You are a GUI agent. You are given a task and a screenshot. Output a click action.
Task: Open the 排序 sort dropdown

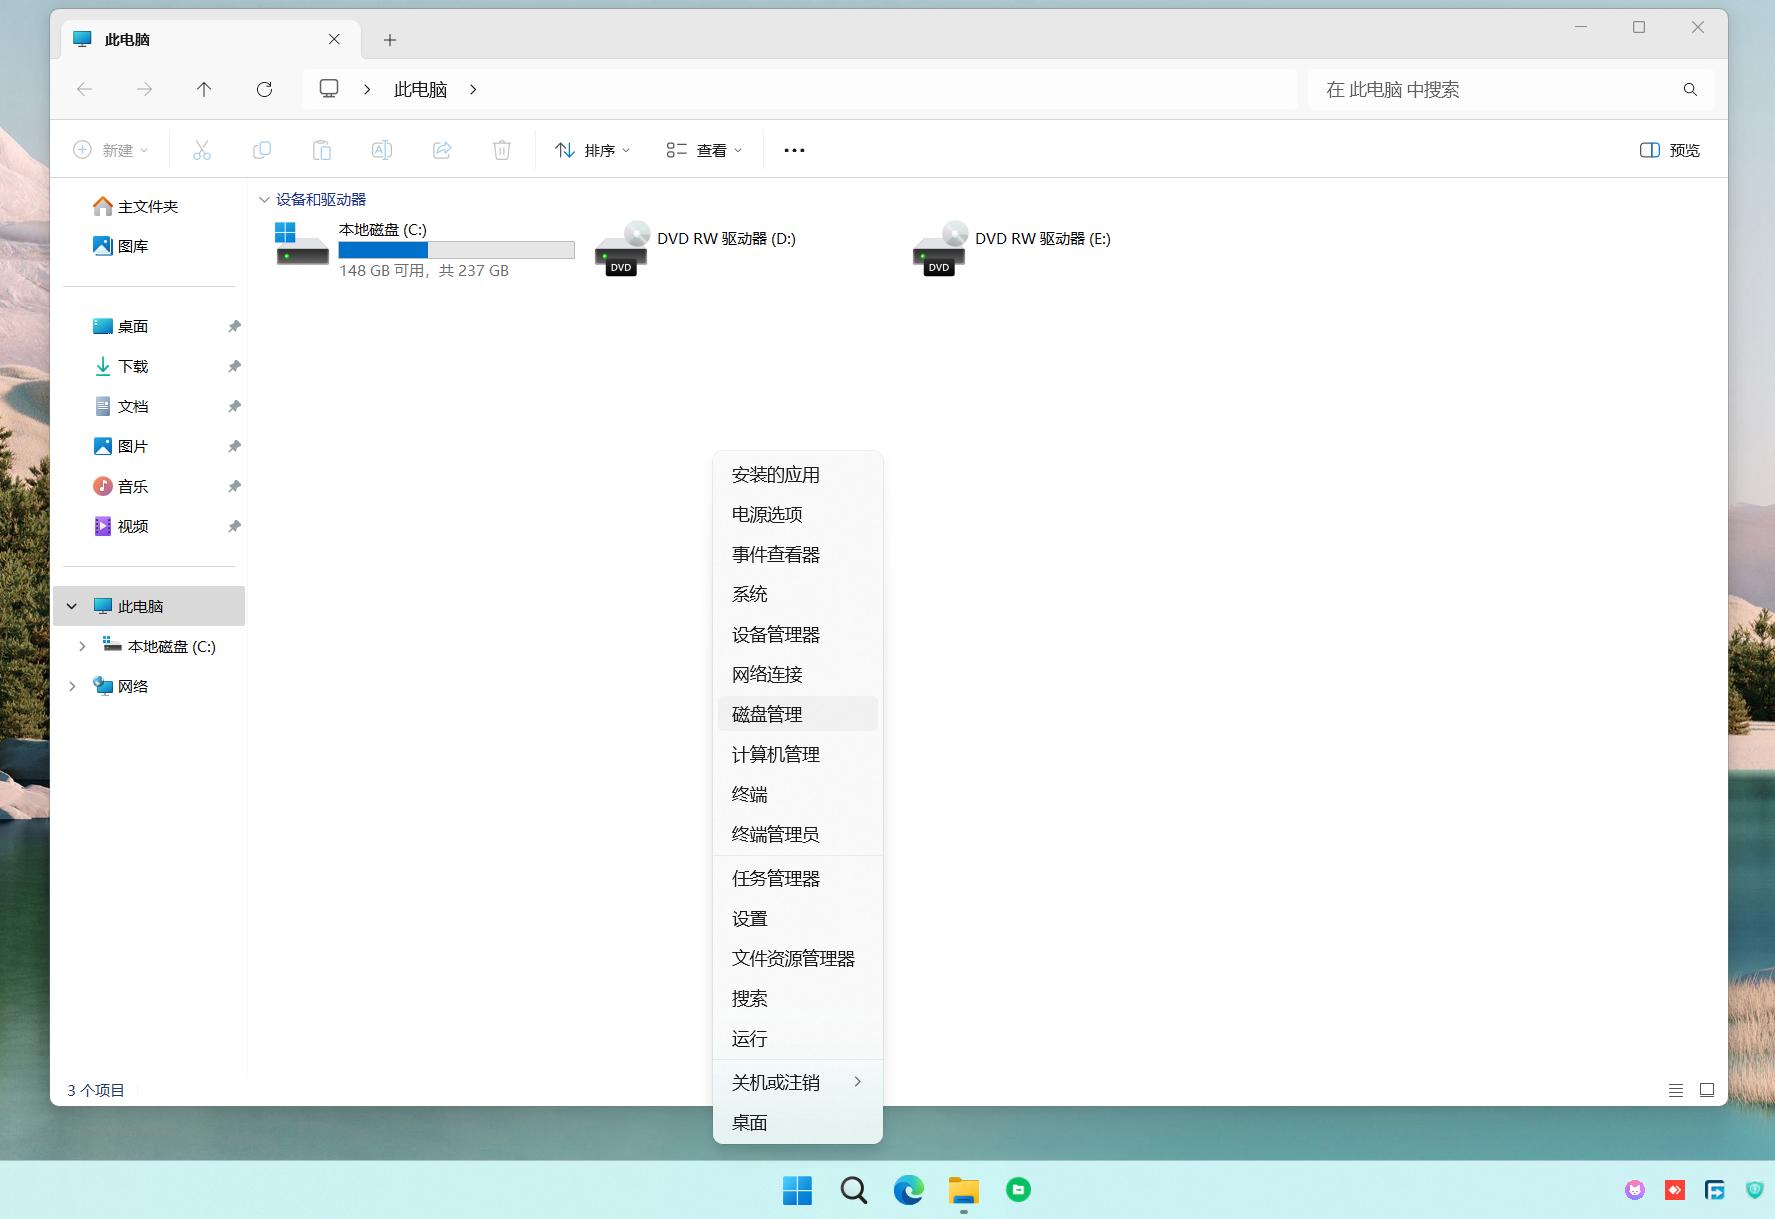[x=592, y=149]
